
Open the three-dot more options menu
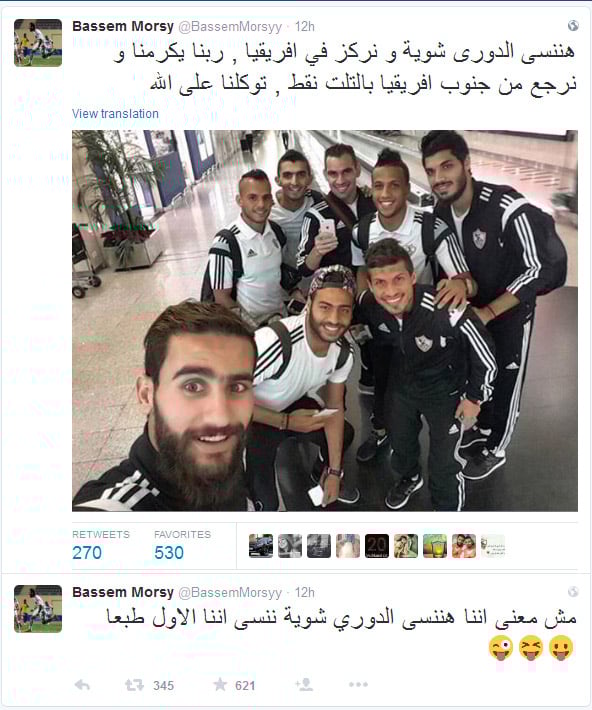tap(358, 685)
